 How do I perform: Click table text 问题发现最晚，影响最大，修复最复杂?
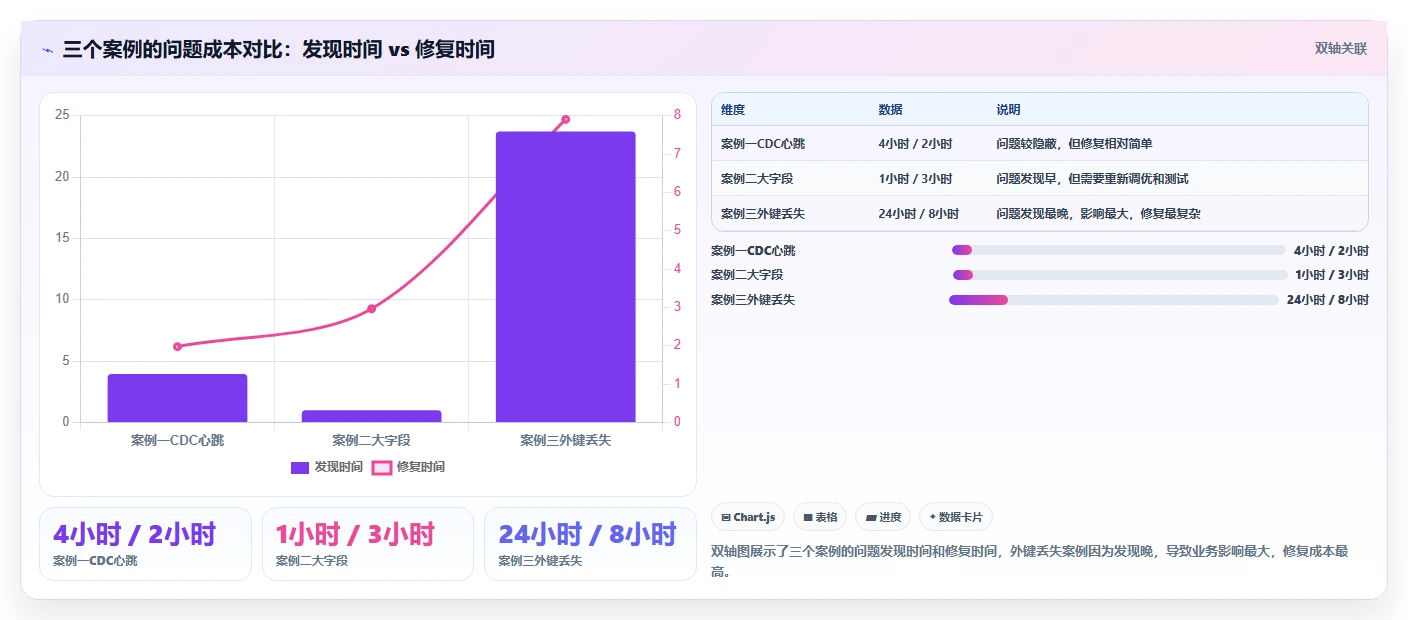(1098, 214)
